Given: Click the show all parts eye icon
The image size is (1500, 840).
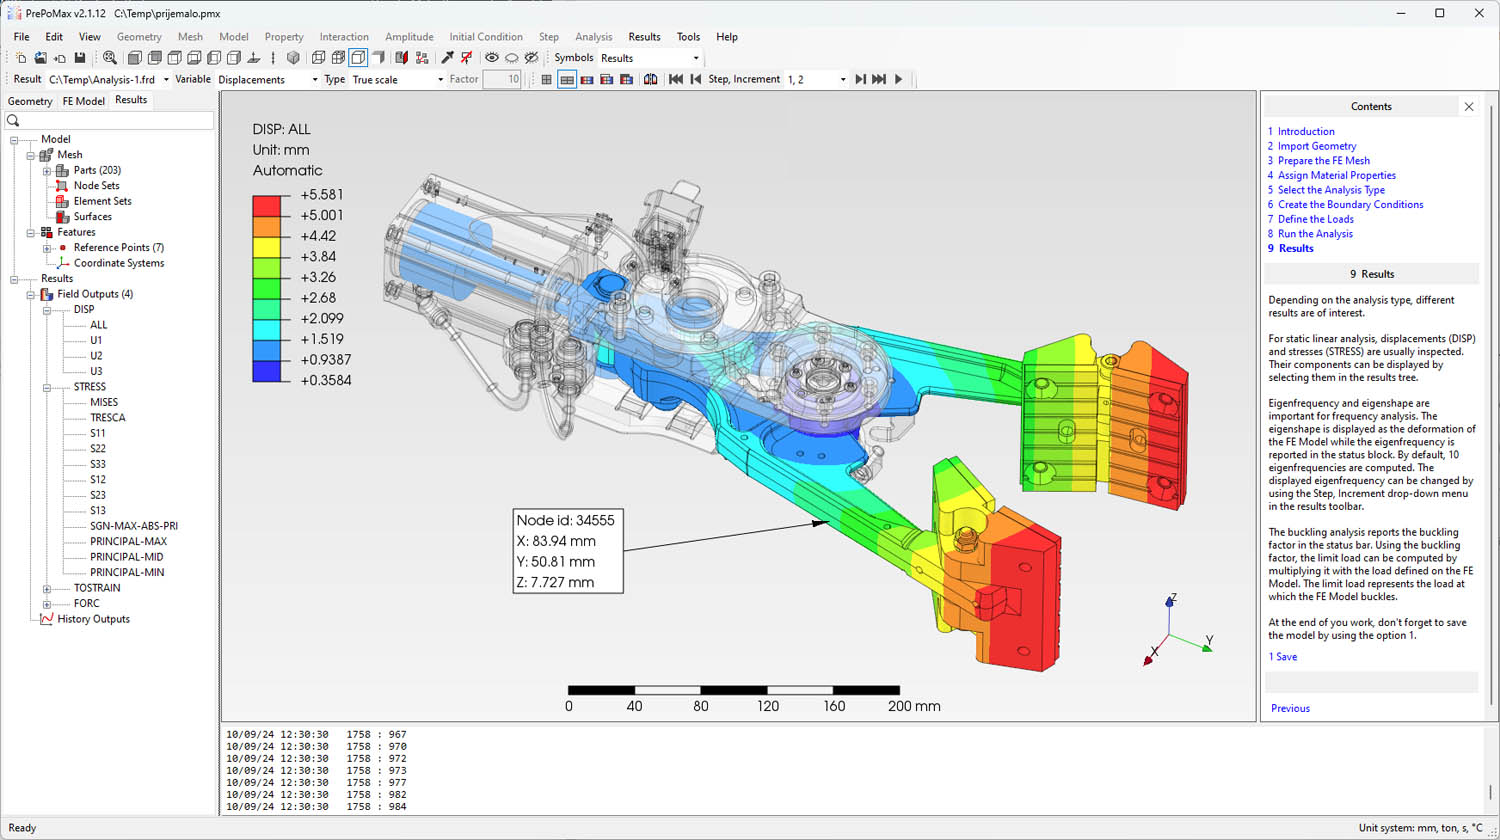Looking at the screenshot, I should click(491, 58).
